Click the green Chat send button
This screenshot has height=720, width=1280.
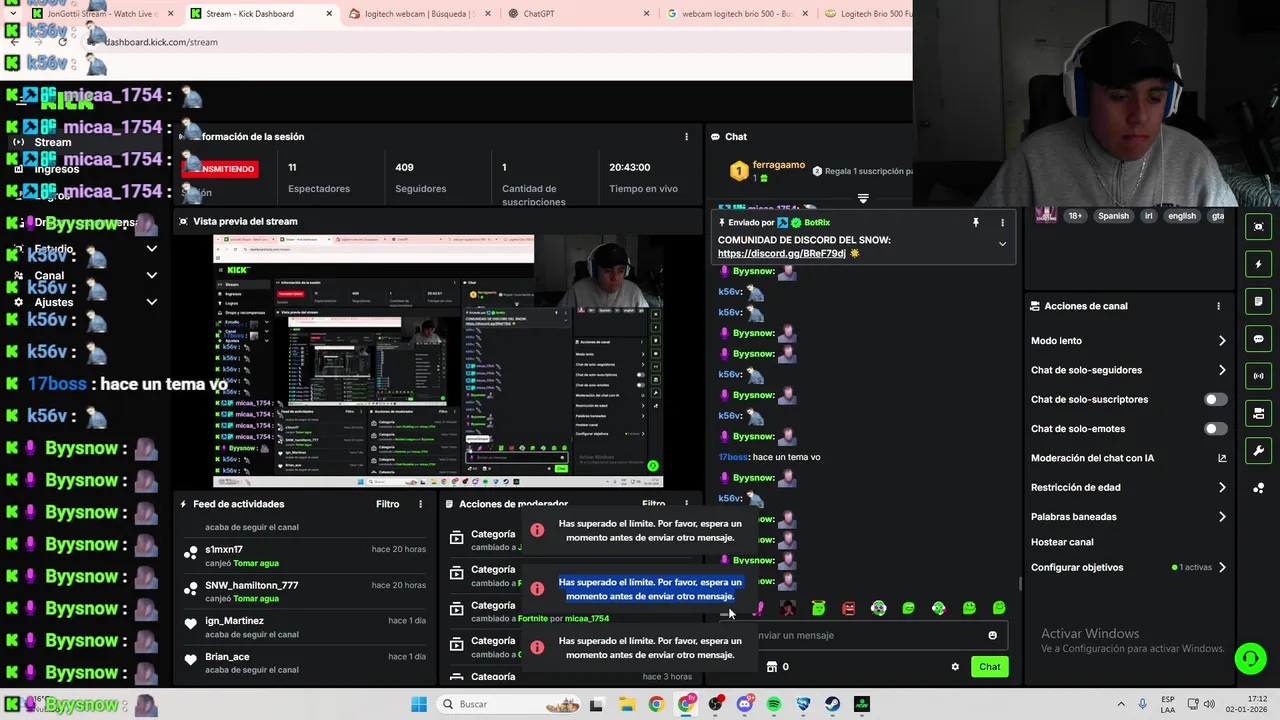tap(989, 667)
